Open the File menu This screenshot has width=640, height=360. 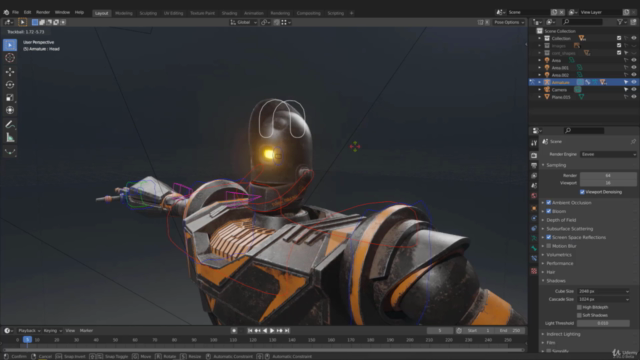coord(16,12)
